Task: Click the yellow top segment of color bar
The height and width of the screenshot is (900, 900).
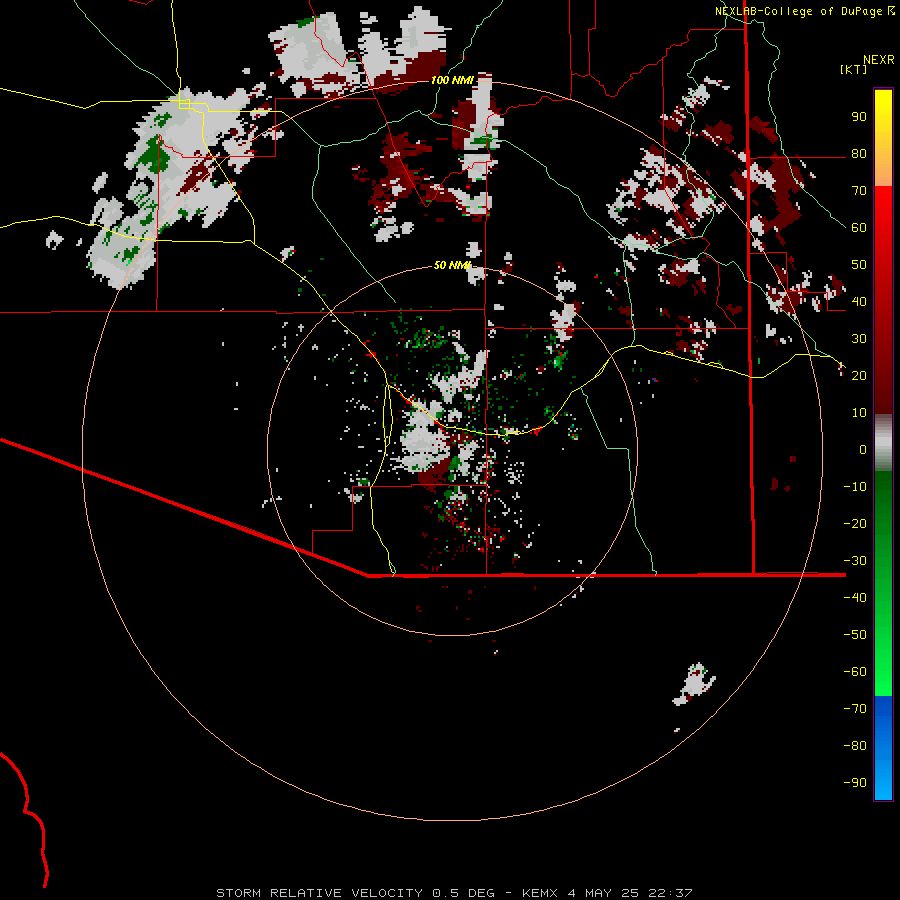Action: [x=883, y=138]
